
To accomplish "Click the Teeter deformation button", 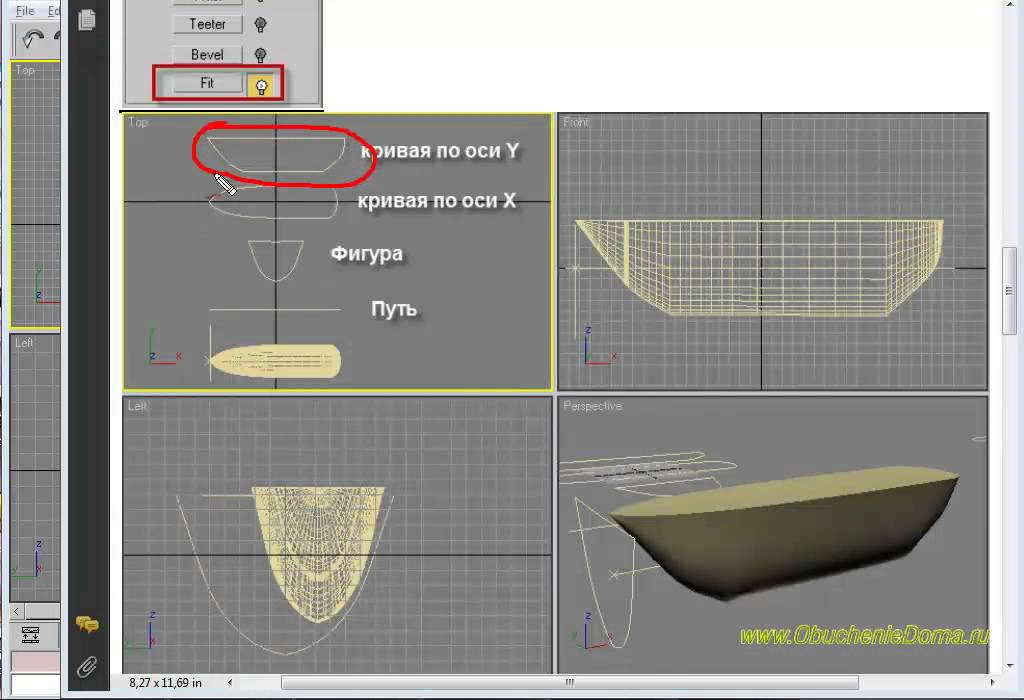I will 207,24.
